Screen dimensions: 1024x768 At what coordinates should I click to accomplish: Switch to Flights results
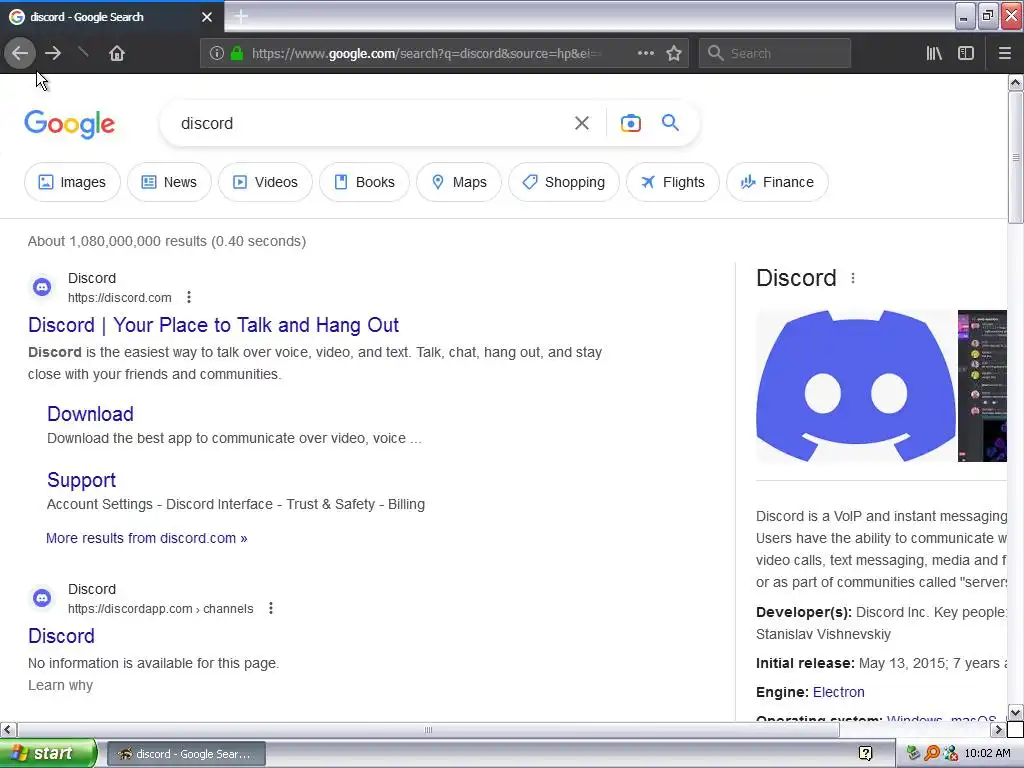coord(673,182)
